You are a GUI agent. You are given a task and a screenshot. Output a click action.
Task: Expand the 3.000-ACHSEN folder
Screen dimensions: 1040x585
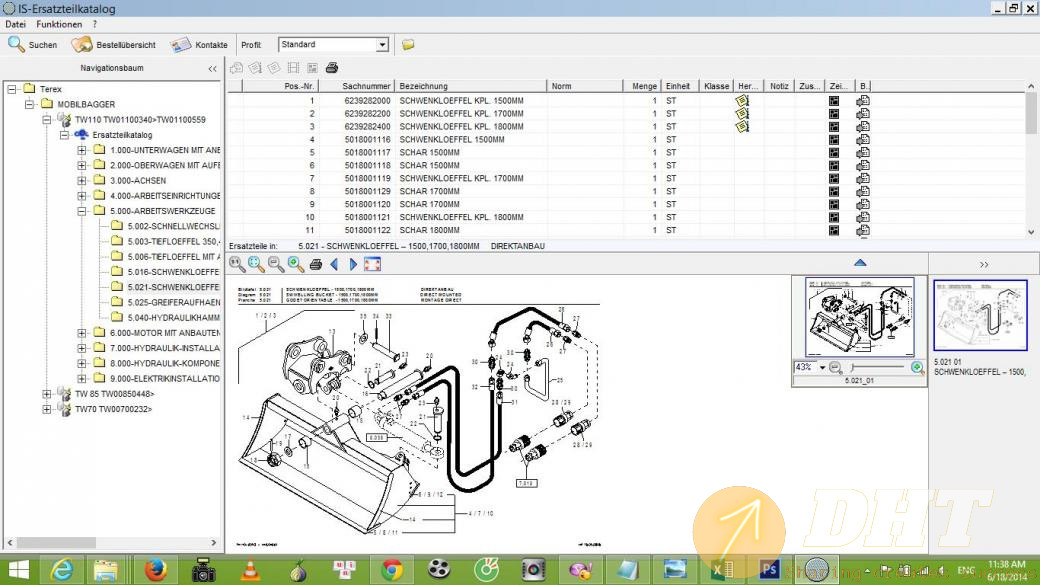coord(82,180)
